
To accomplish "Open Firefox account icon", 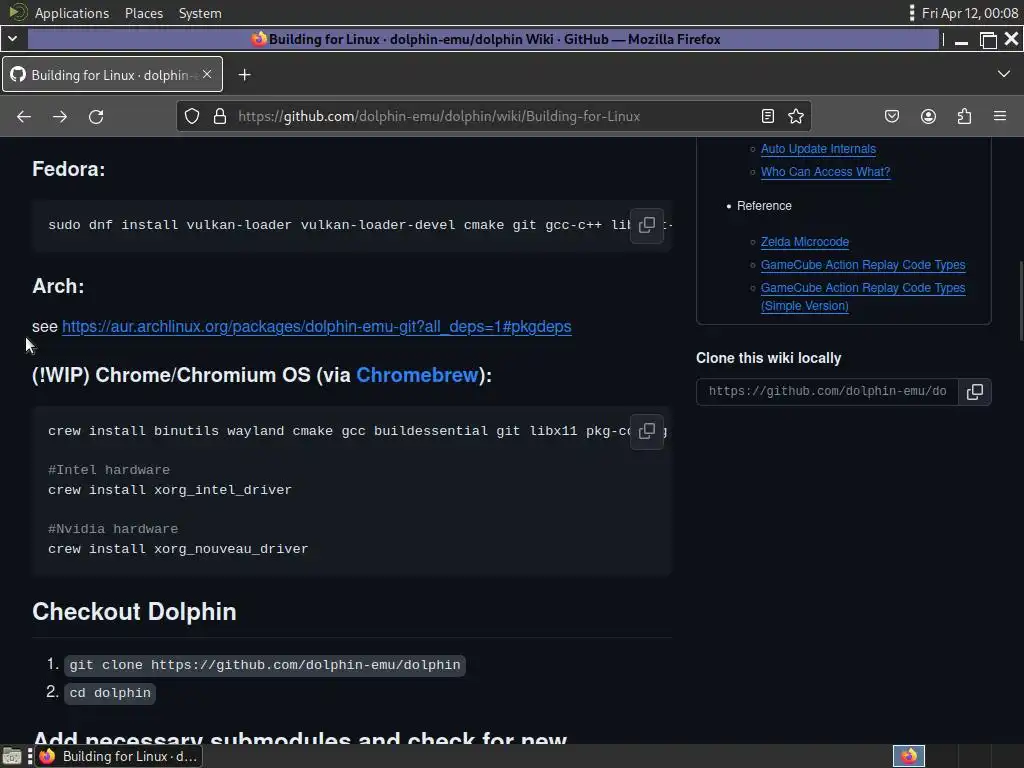I will pyautogui.click(x=928, y=116).
